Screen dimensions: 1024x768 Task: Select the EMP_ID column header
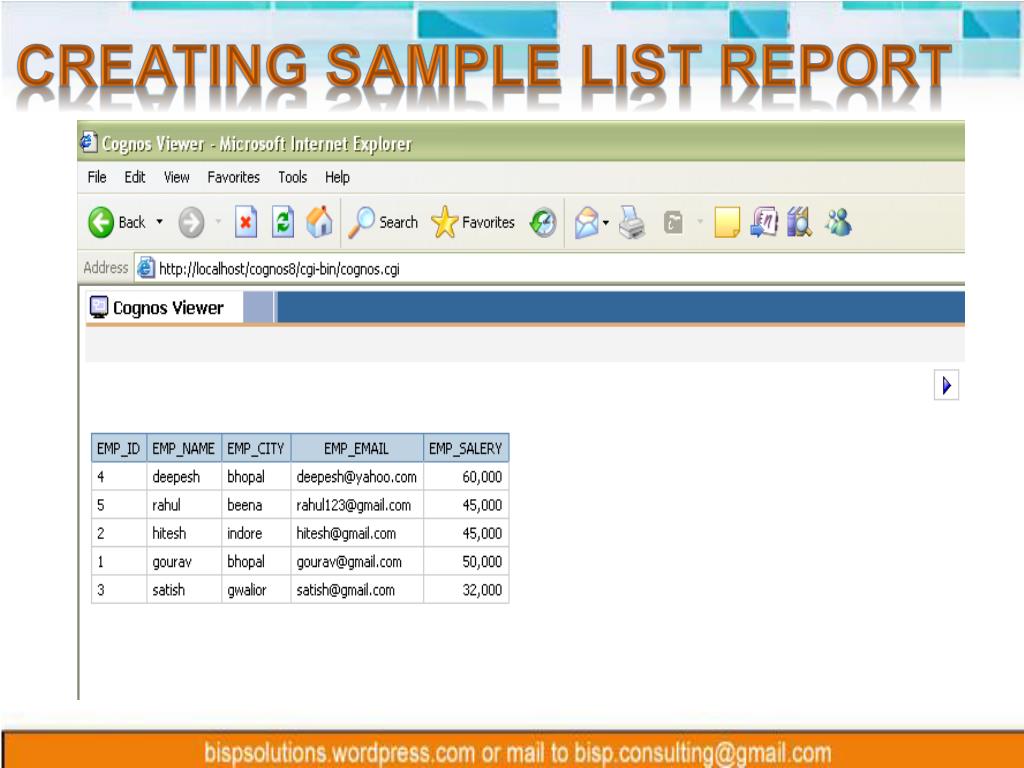point(119,449)
